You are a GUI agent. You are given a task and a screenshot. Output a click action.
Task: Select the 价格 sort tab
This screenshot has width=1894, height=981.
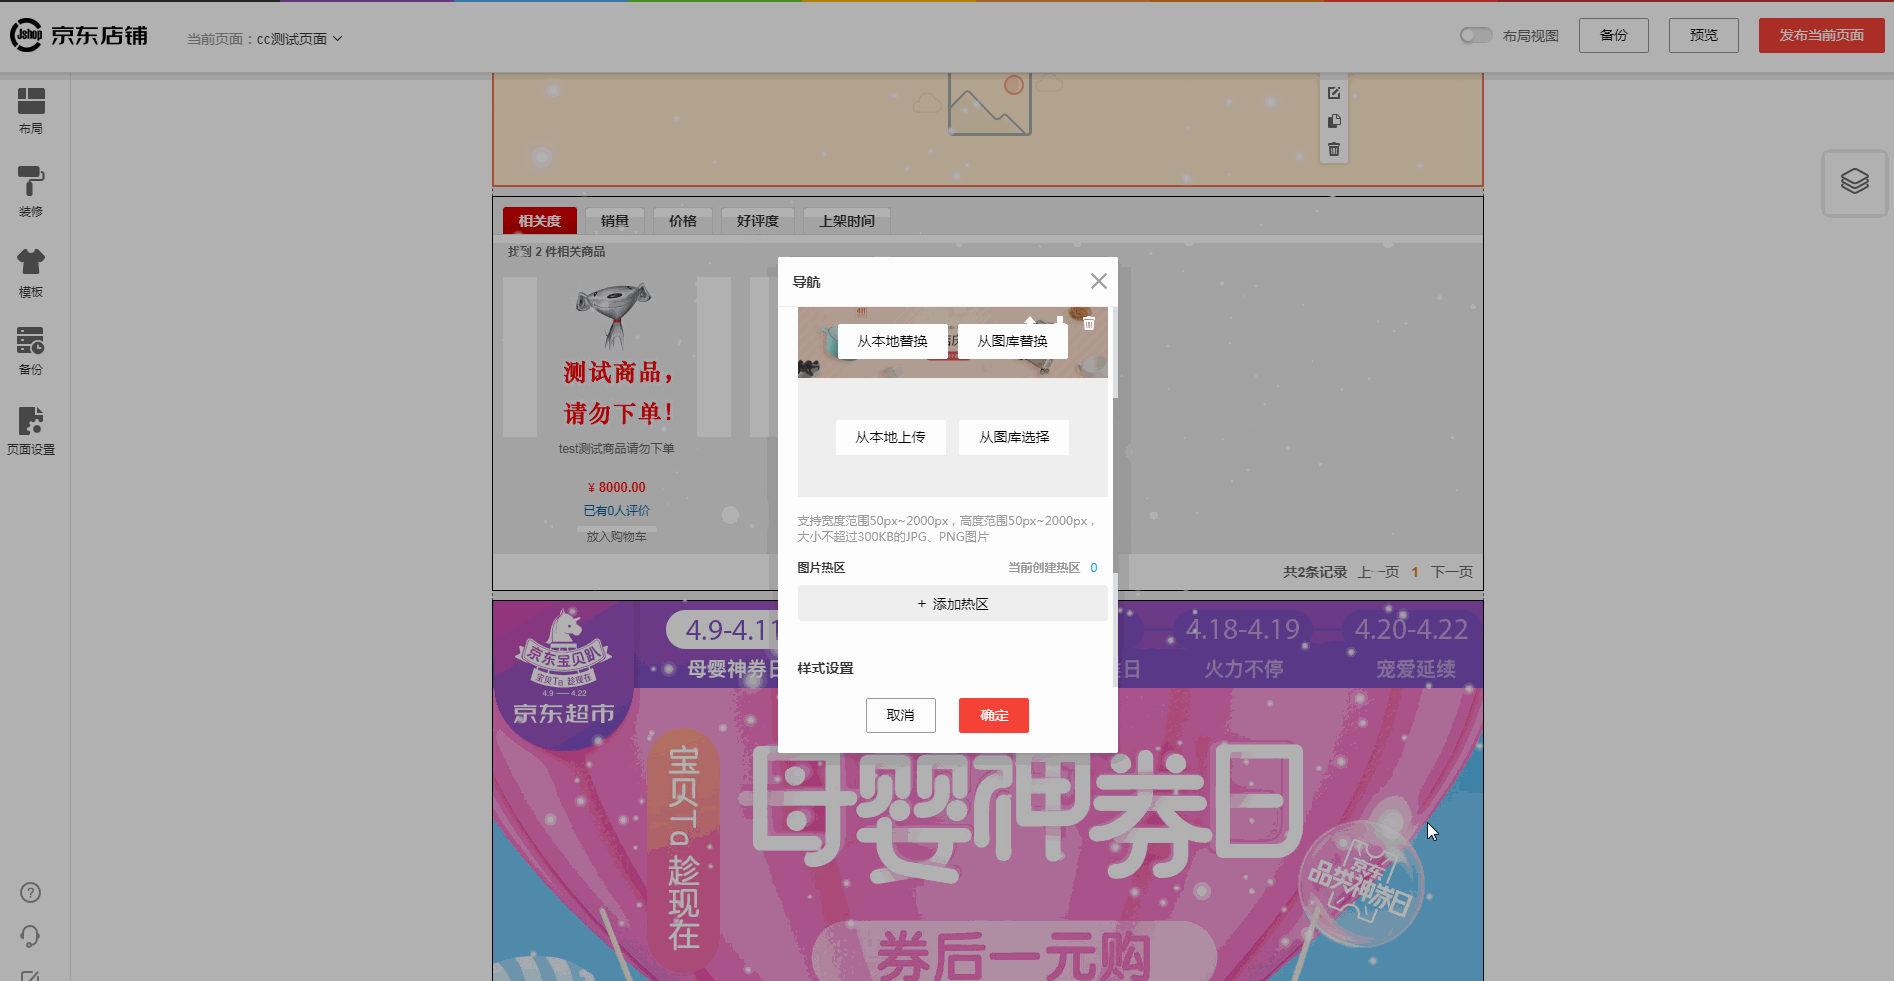pyautogui.click(x=683, y=221)
